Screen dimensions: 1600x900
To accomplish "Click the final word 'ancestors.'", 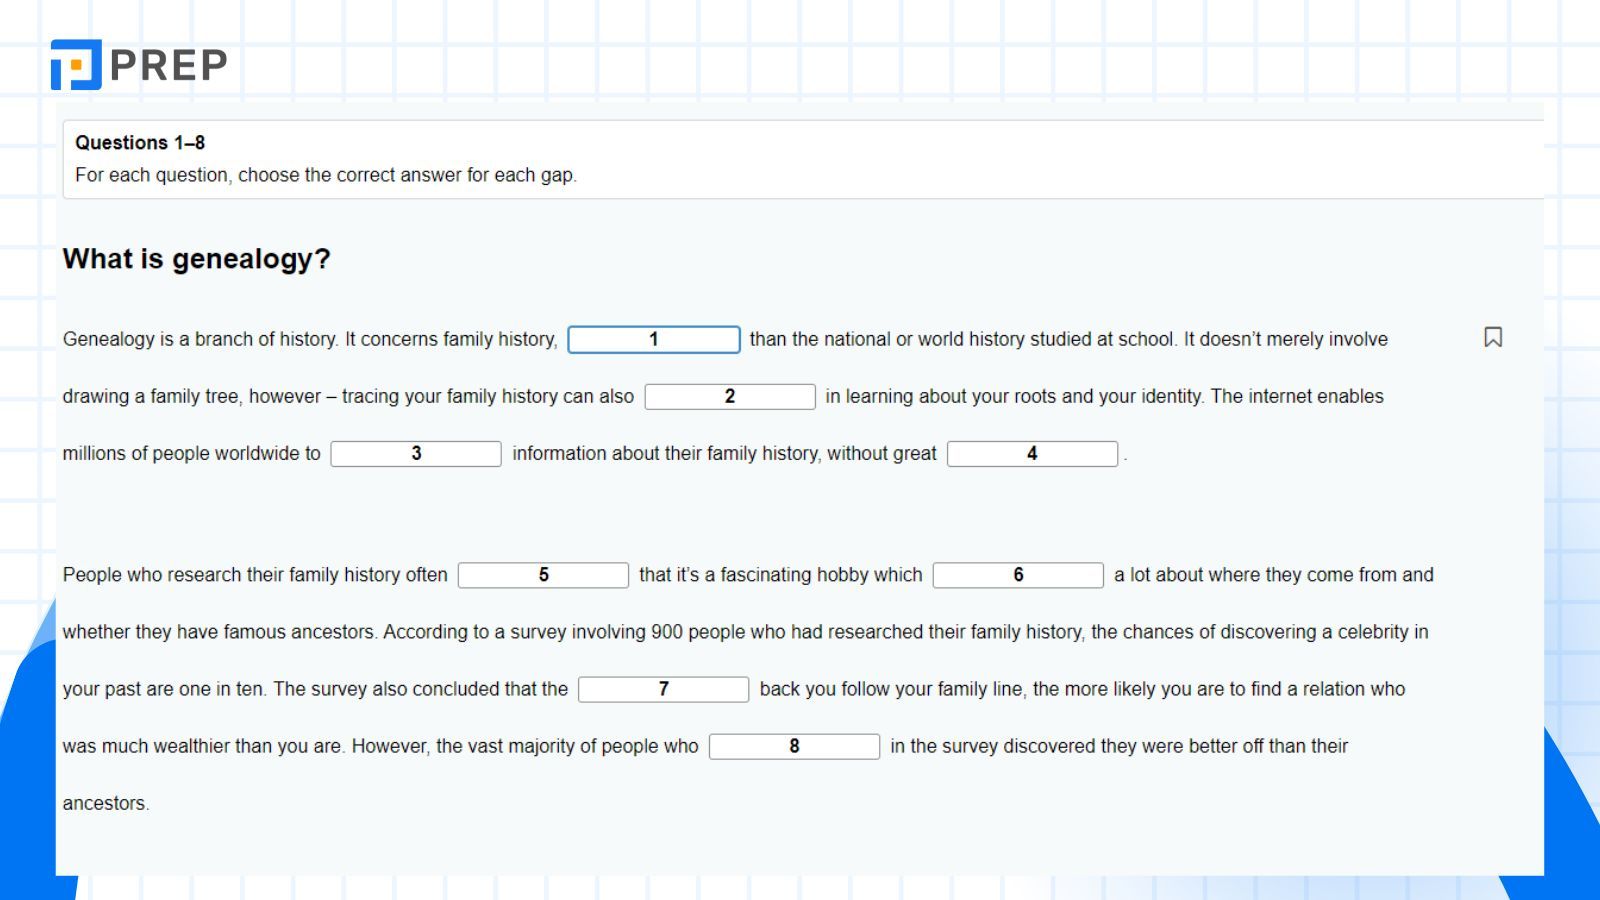I will pos(106,803).
